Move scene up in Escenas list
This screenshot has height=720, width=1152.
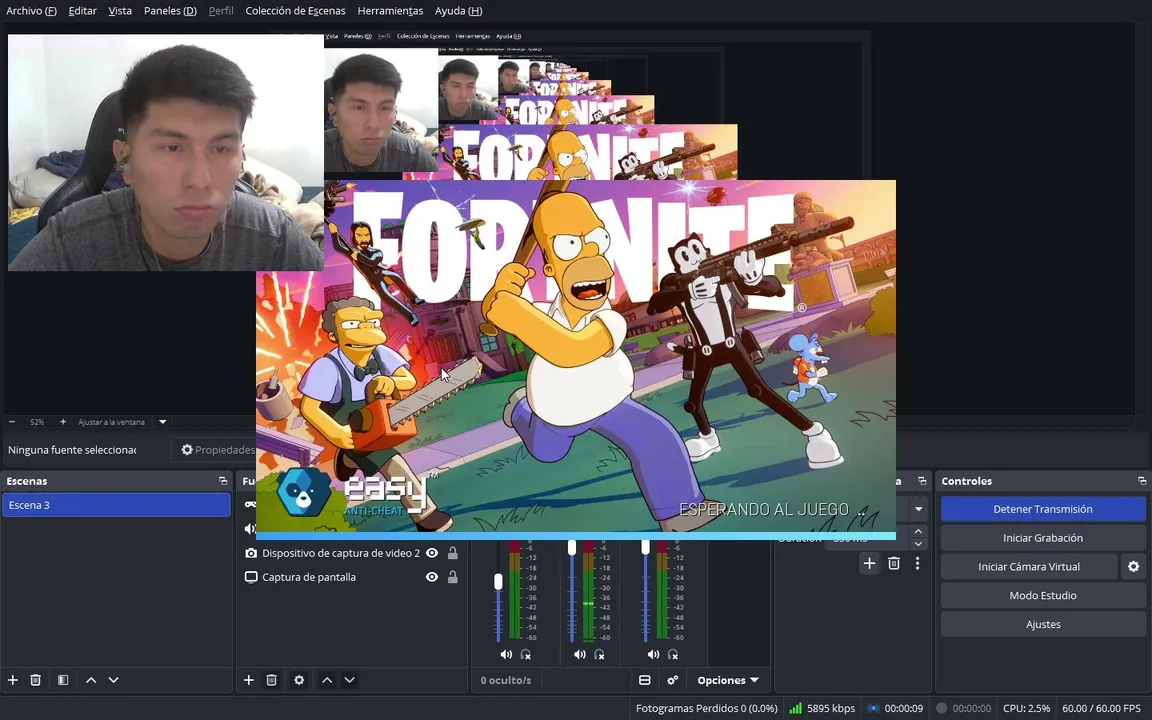(91, 680)
